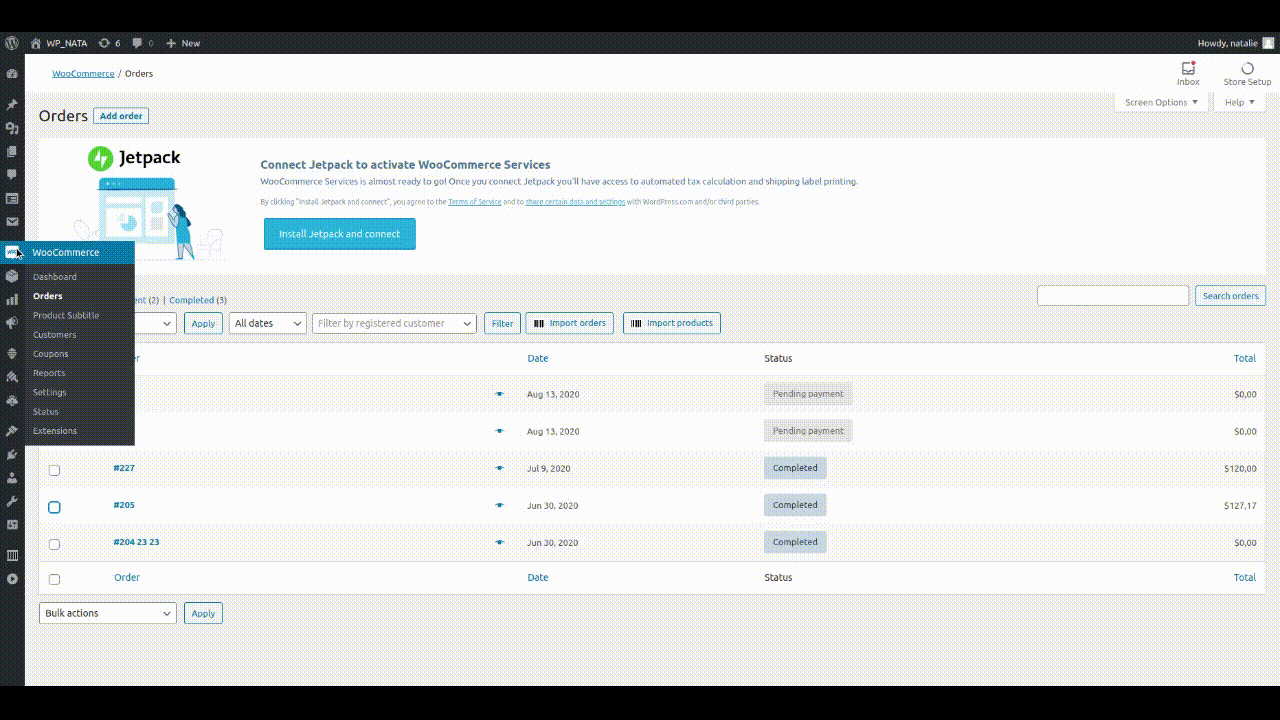Preview order #205 with the eye icon
The width and height of the screenshot is (1280, 720).
pyautogui.click(x=499, y=505)
